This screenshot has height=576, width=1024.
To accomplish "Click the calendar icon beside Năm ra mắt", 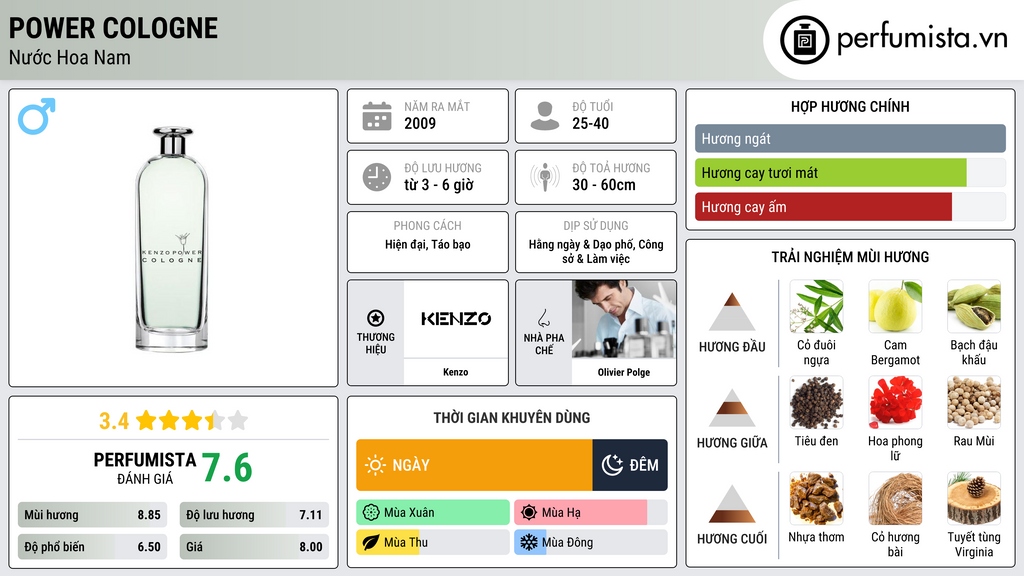I will pyautogui.click(x=377, y=116).
